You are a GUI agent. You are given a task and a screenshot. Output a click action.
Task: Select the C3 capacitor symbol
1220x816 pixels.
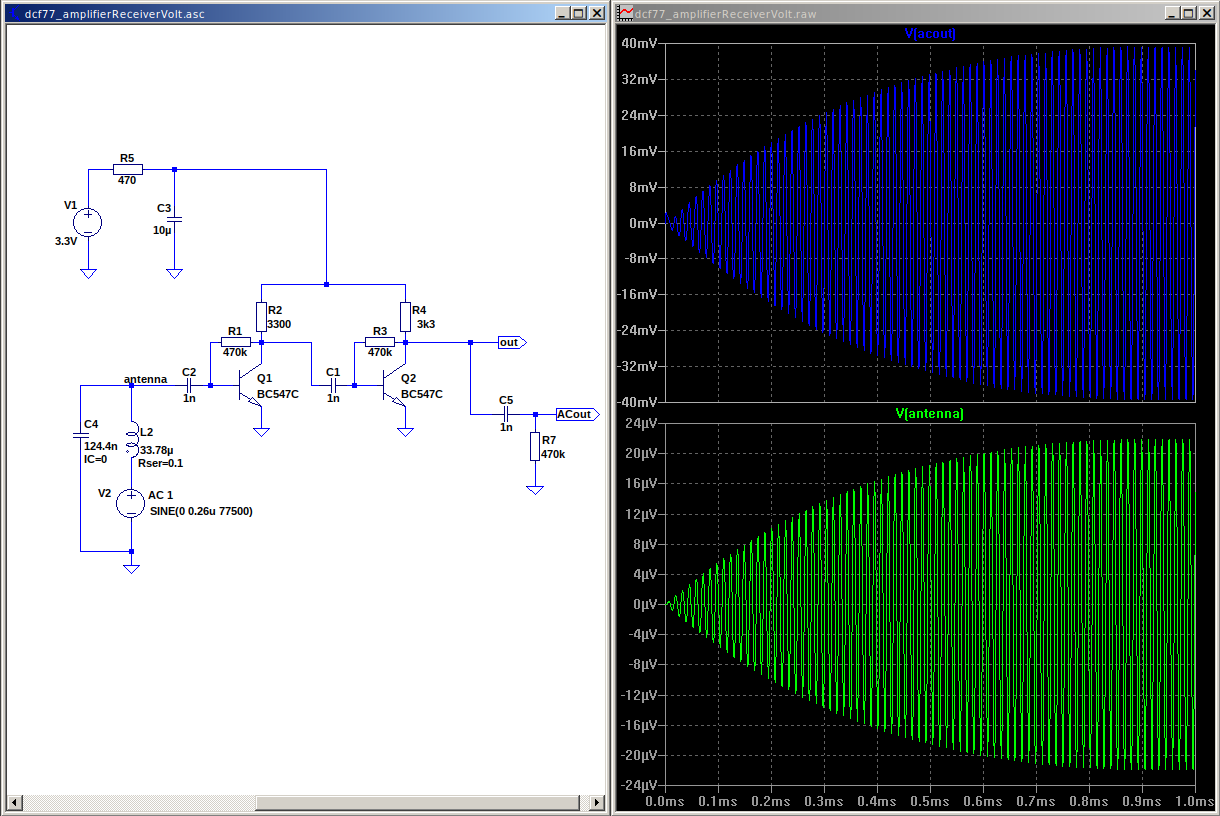click(x=174, y=218)
